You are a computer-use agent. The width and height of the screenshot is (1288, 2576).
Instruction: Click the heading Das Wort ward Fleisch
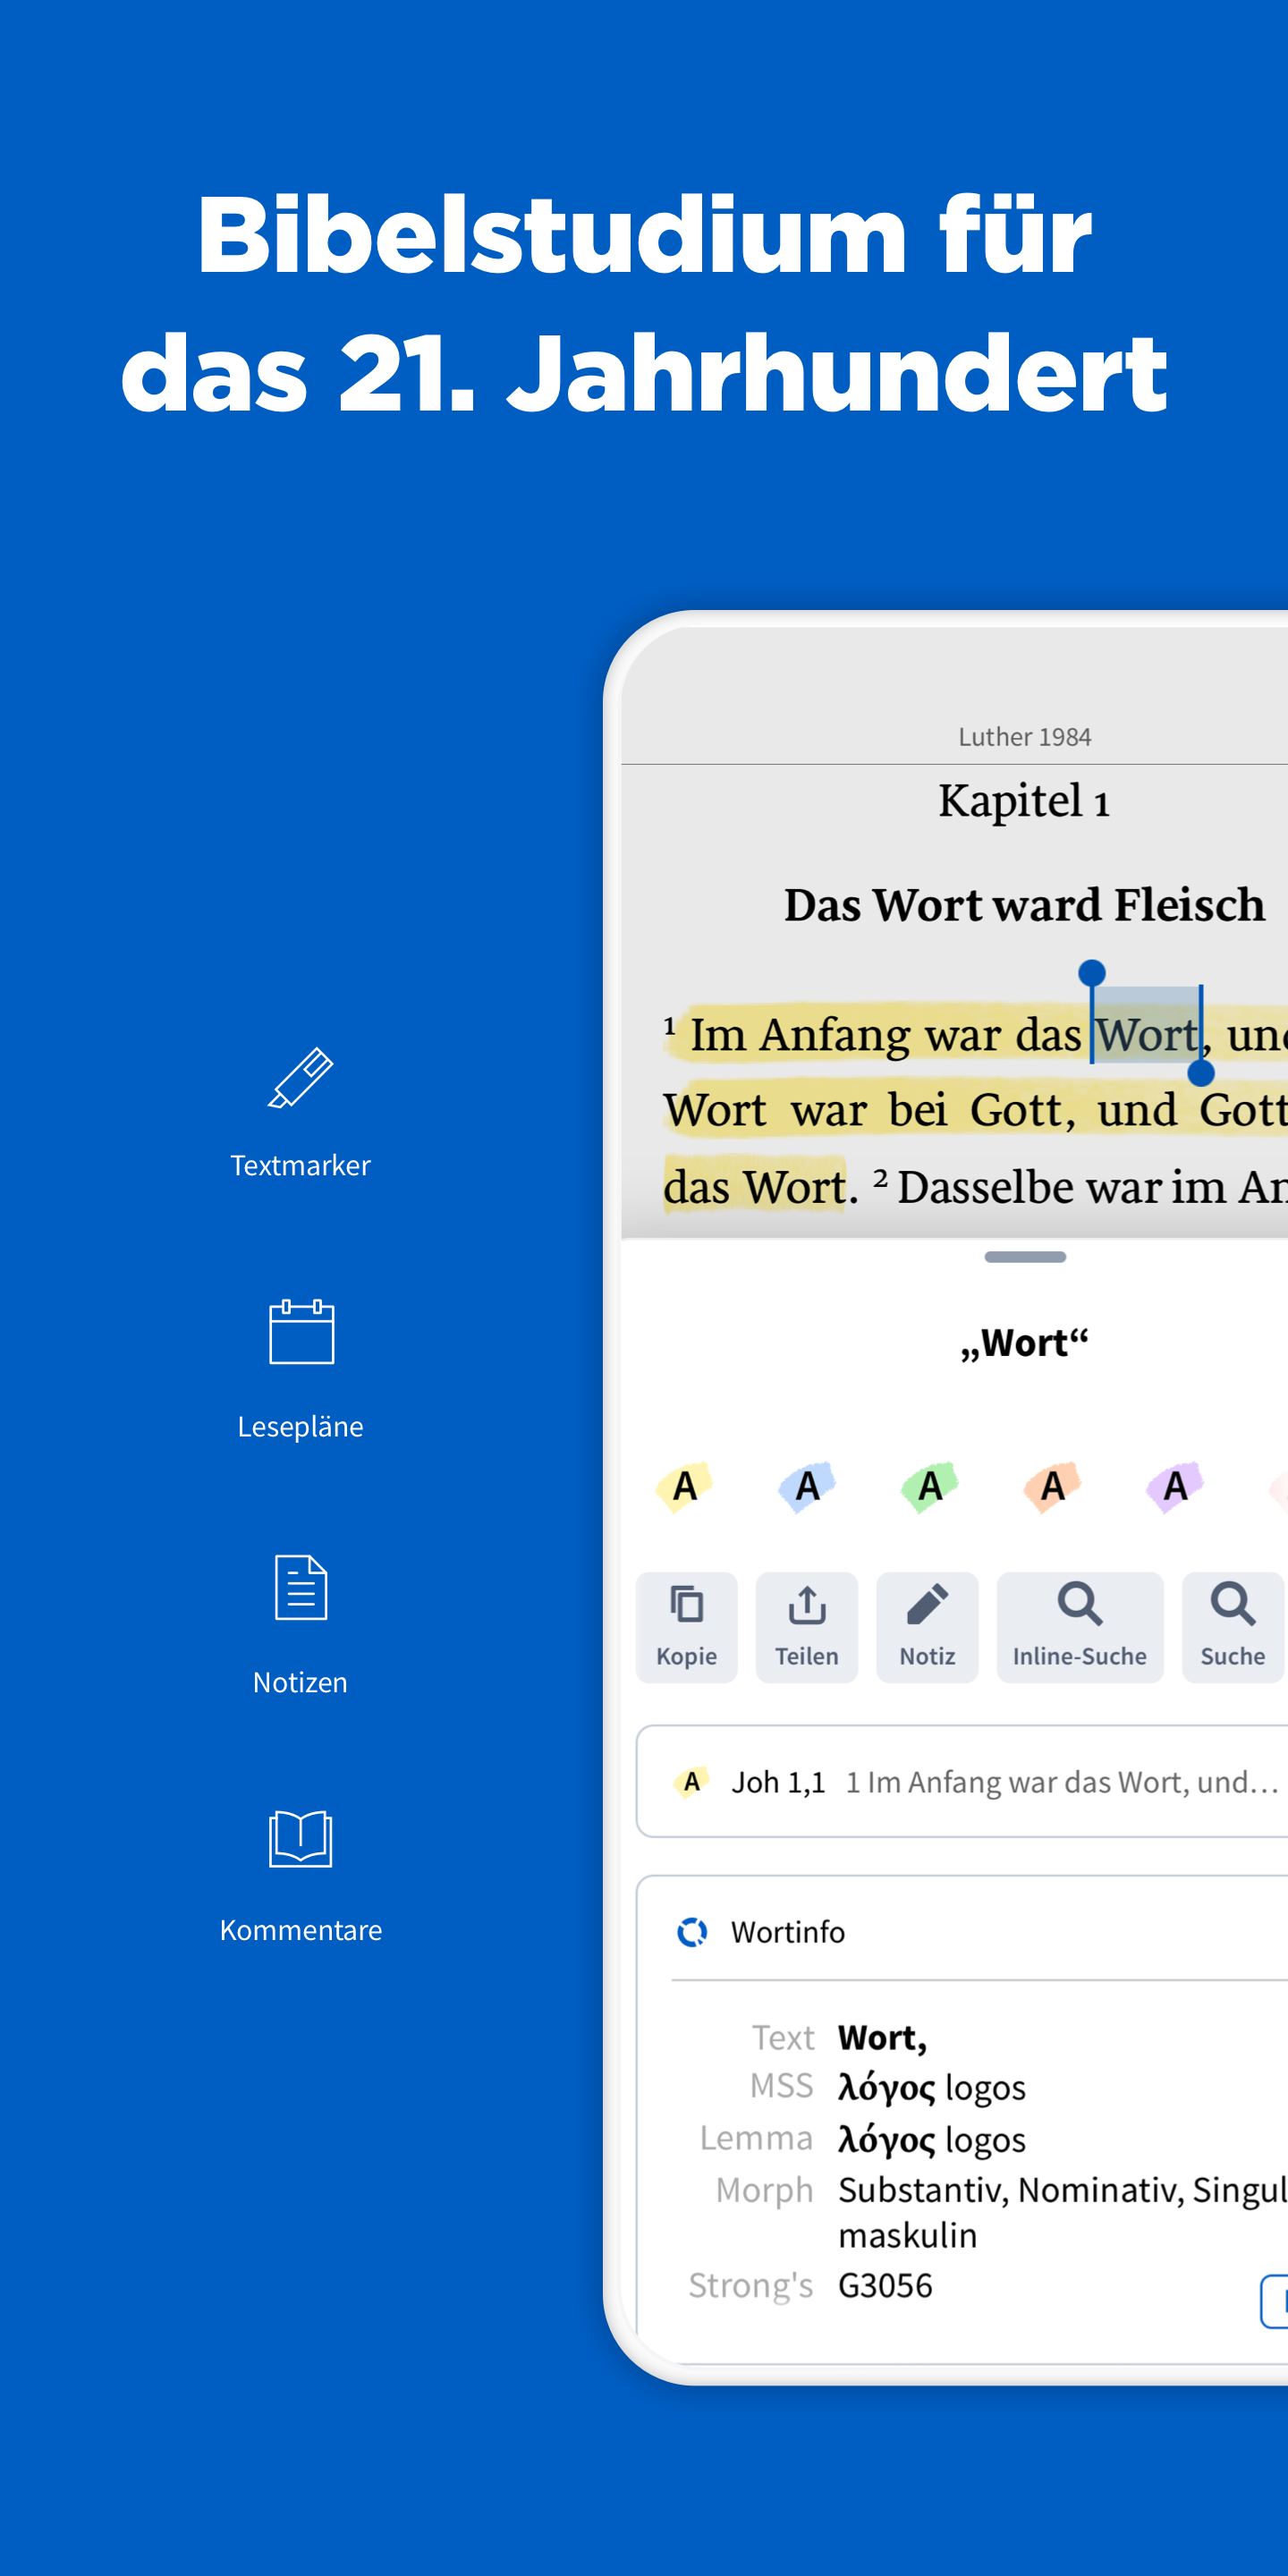[x=1024, y=905]
